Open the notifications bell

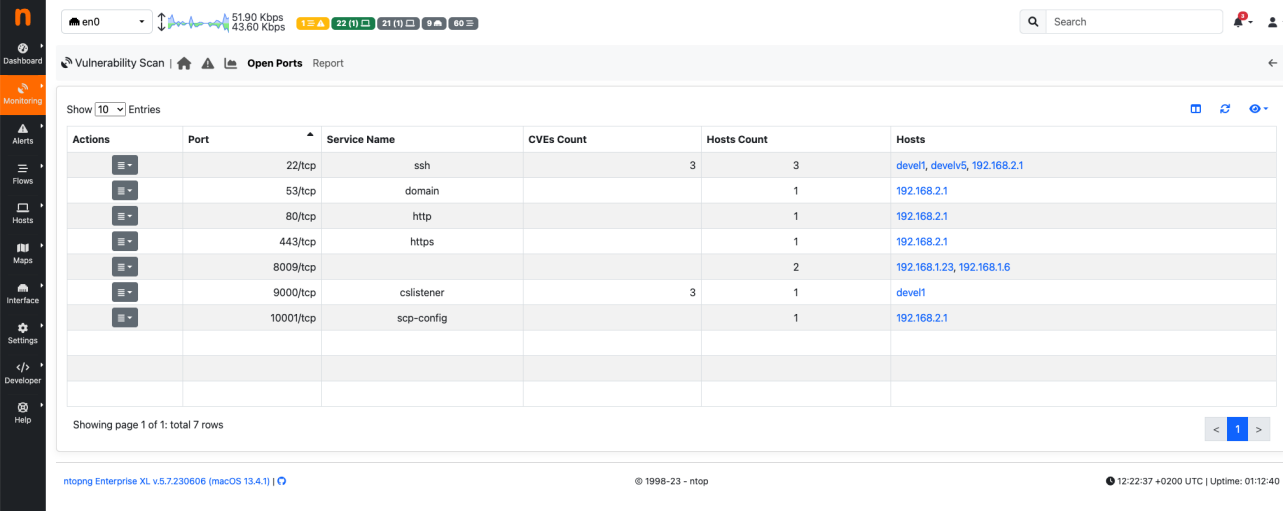pyautogui.click(x=1238, y=22)
